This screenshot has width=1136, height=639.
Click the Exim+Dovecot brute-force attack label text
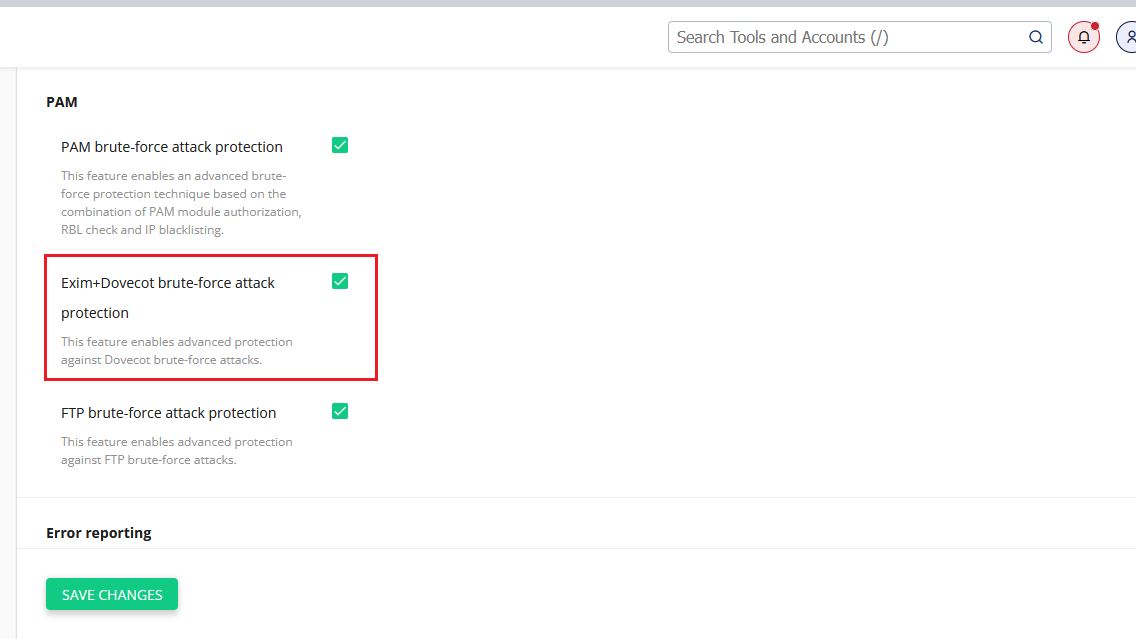[168, 283]
